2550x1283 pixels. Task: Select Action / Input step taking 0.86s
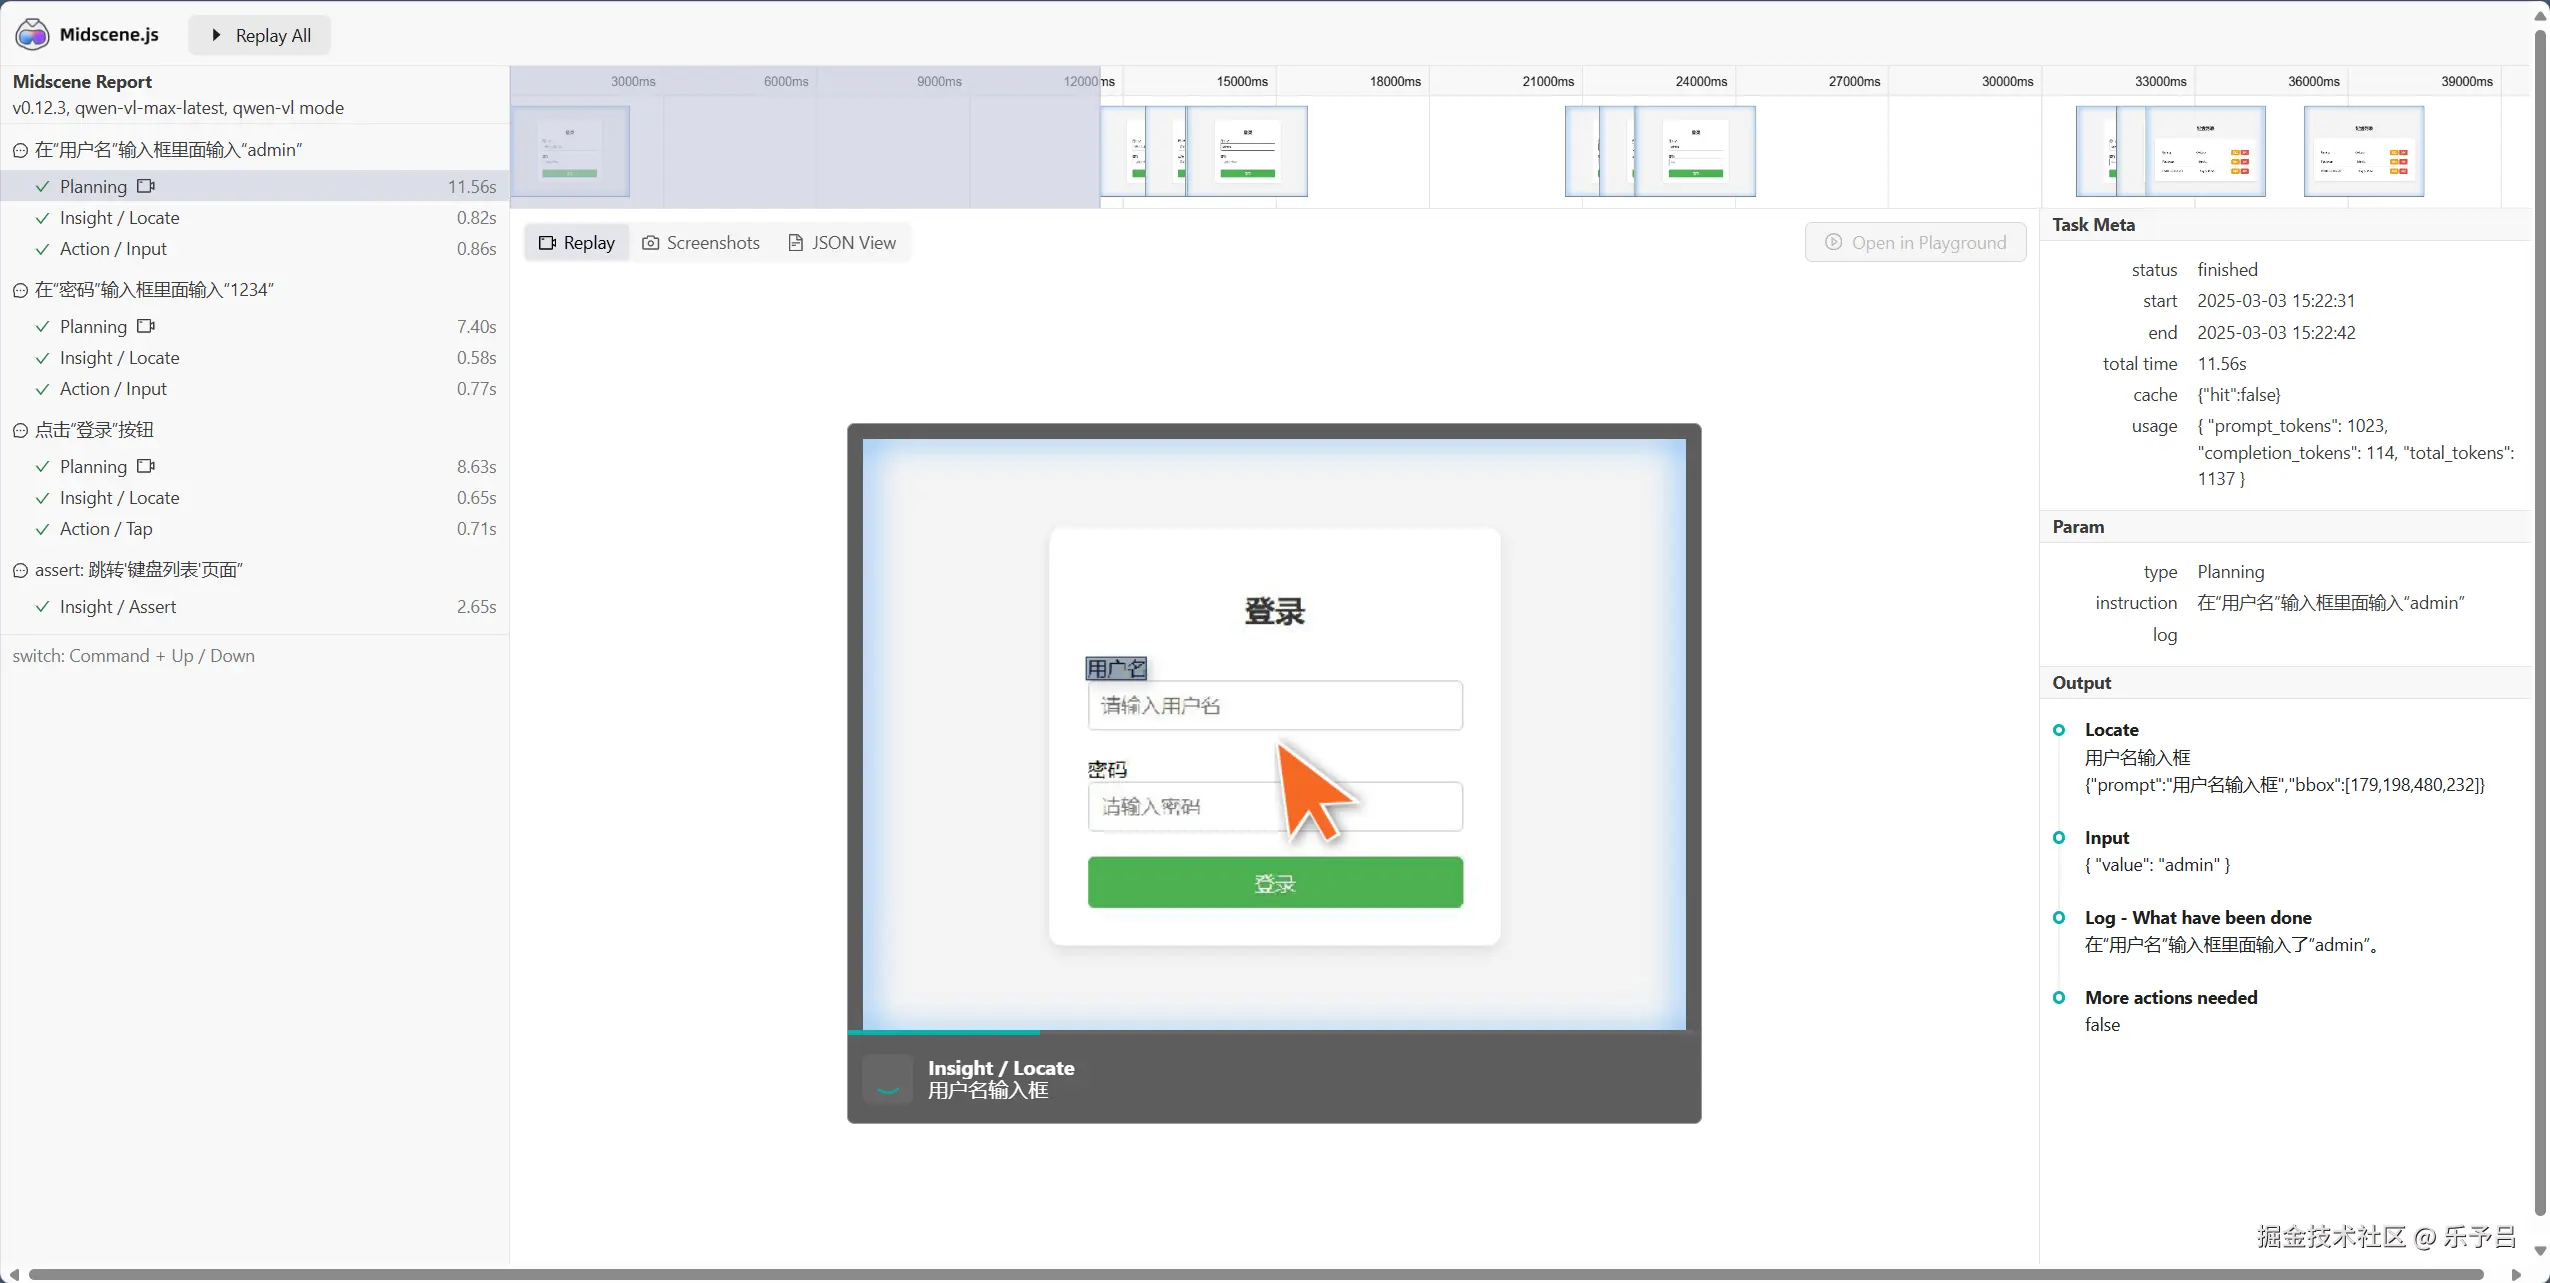(x=113, y=249)
